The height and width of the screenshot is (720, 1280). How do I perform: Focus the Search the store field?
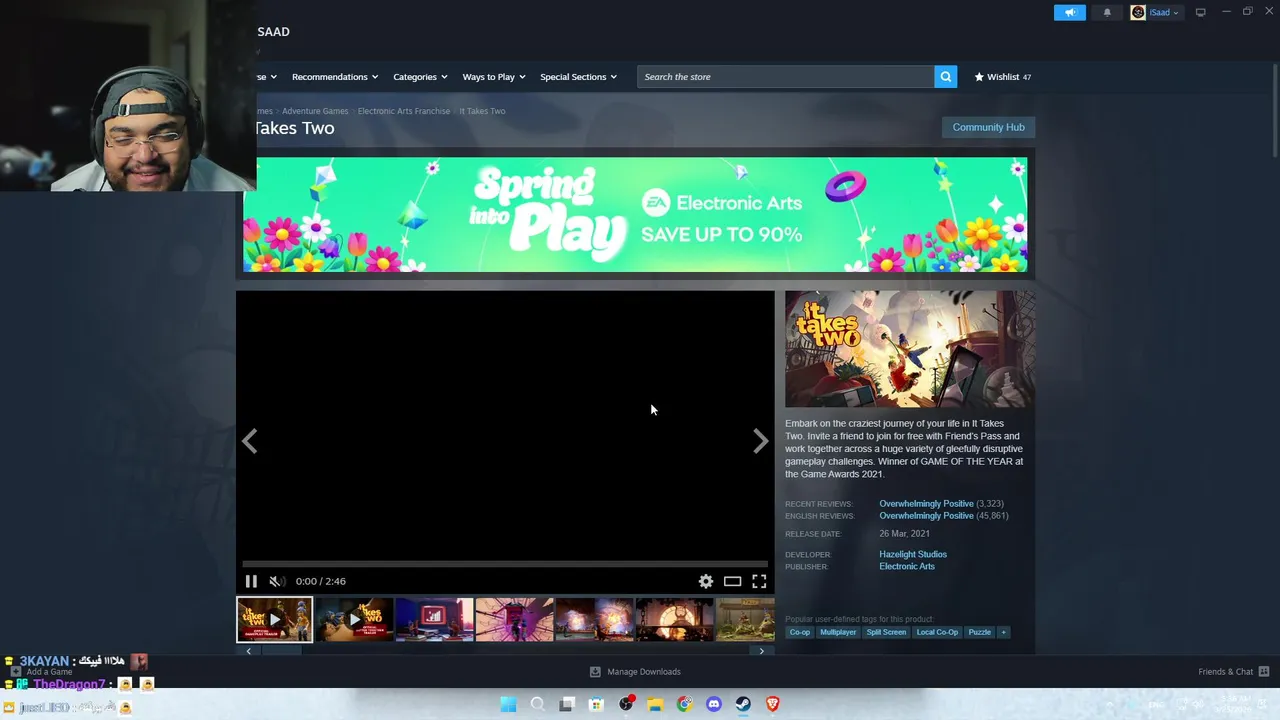click(786, 77)
